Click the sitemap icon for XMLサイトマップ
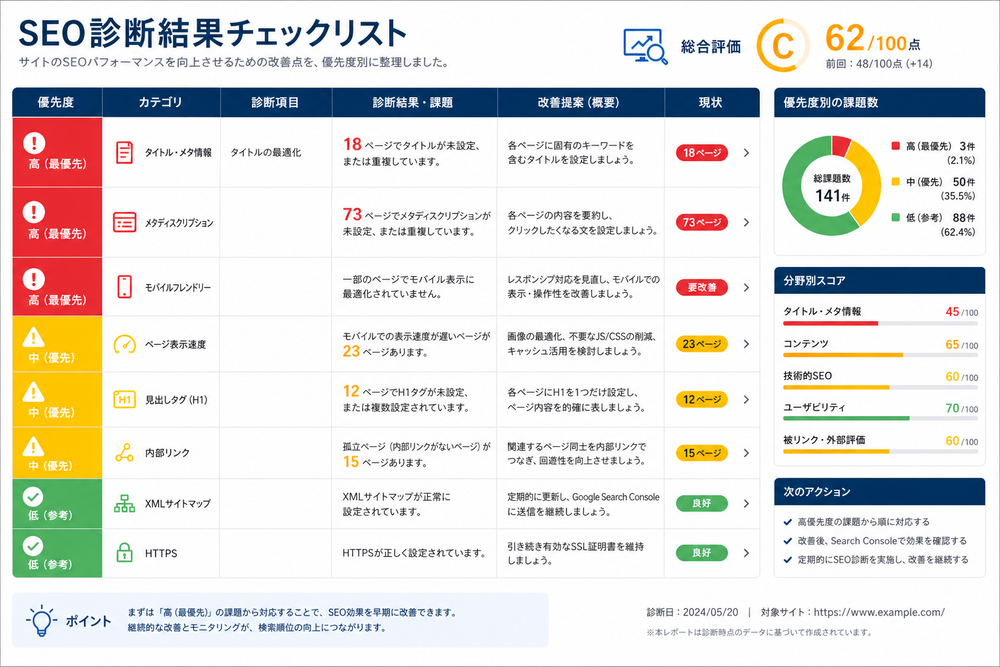Image resolution: width=1000 pixels, height=667 pixels. (124, 503)
